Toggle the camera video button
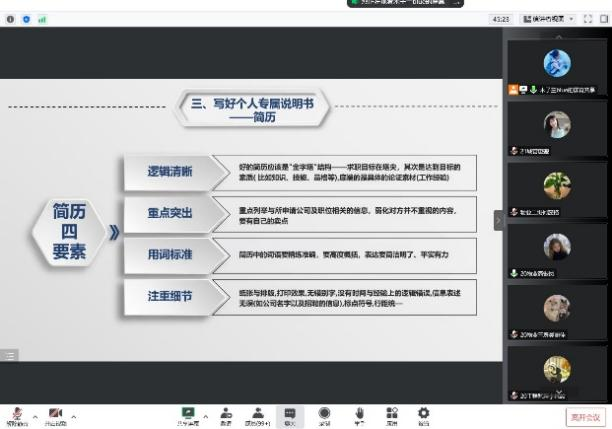The height and width of the screenshot is (429, 612). (x=55, y=414)
